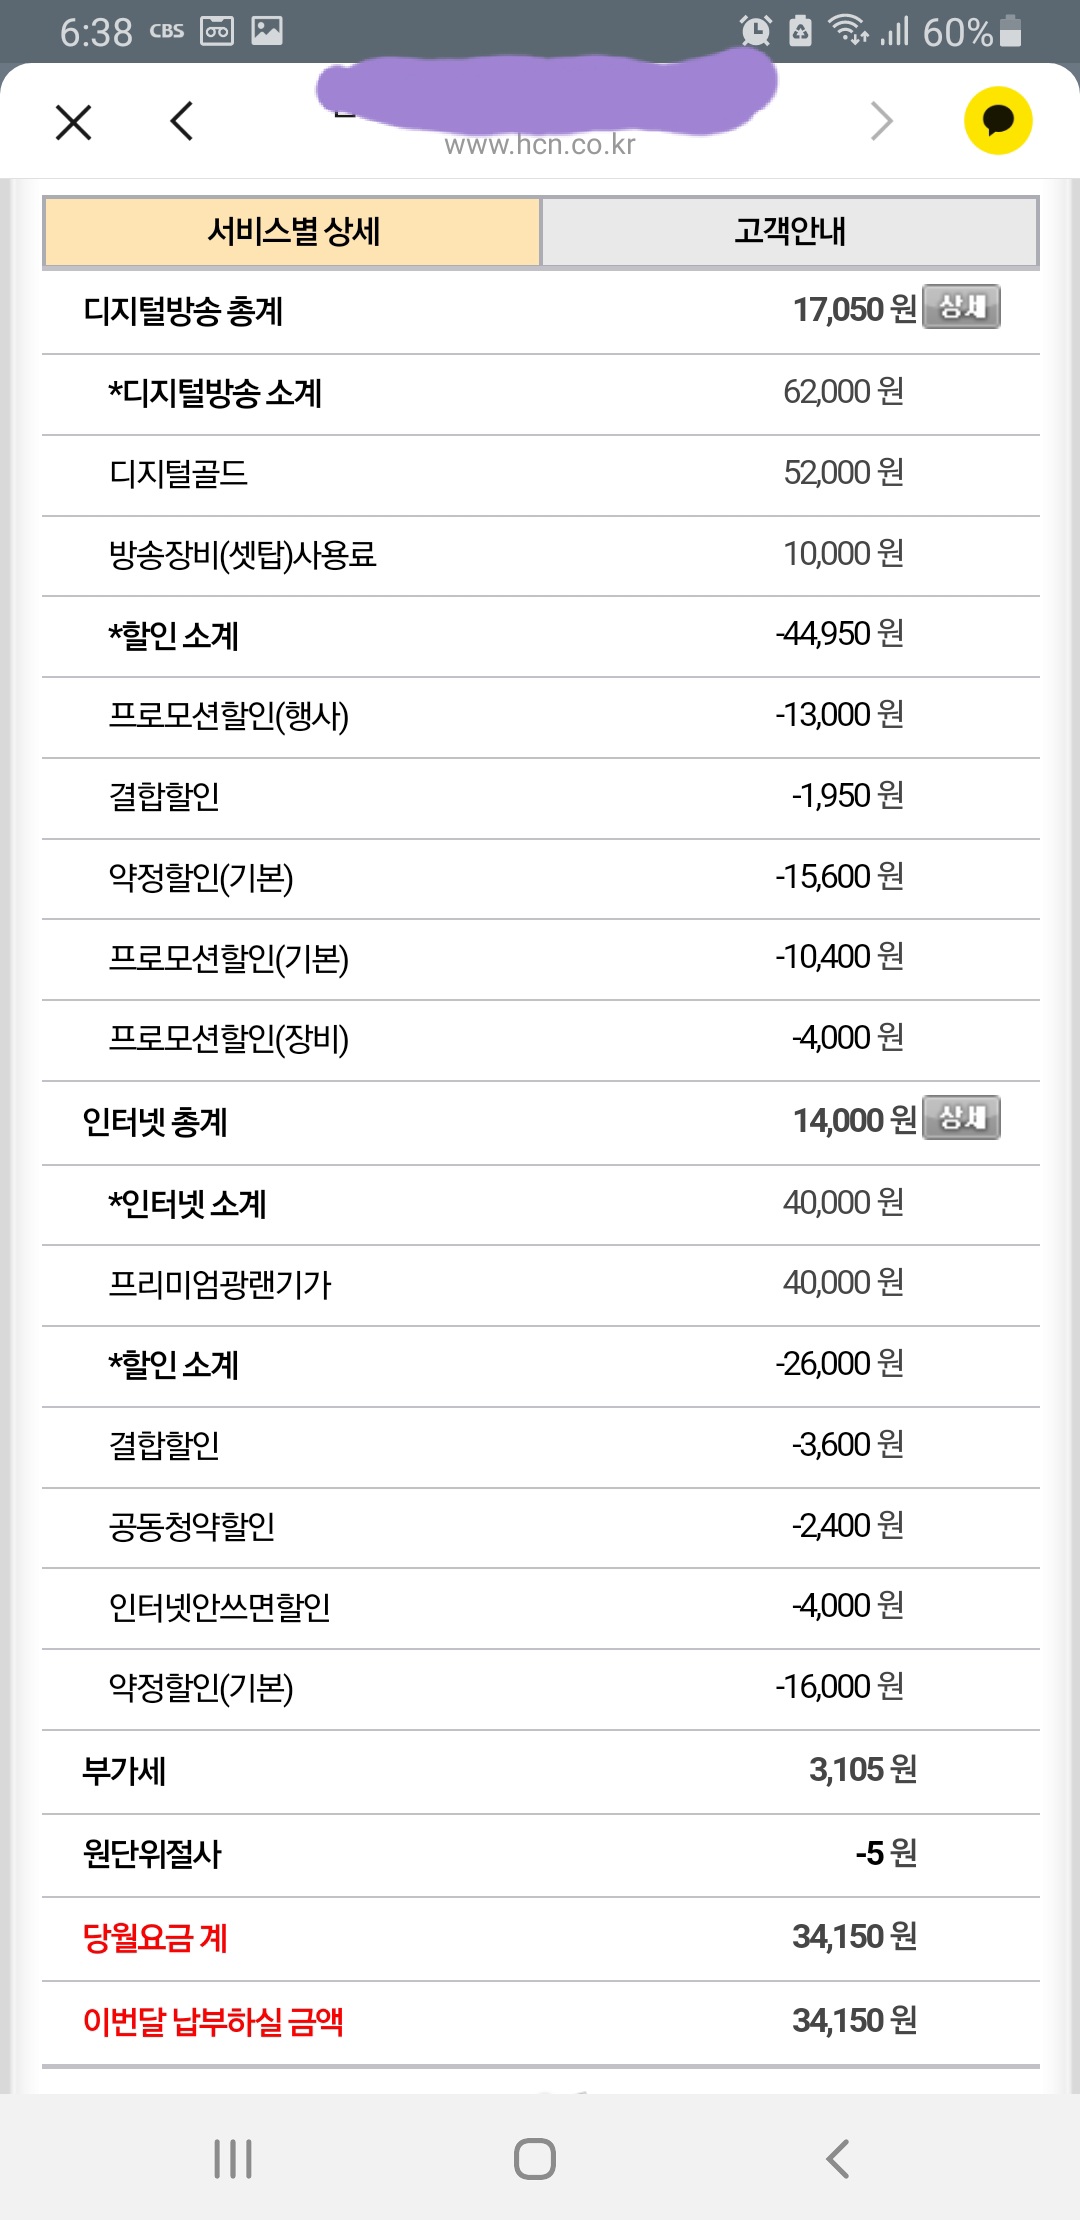The image size is (1080, 2220).
Task: Switch to the 고객안내 tab
Action: click(789, 232)
